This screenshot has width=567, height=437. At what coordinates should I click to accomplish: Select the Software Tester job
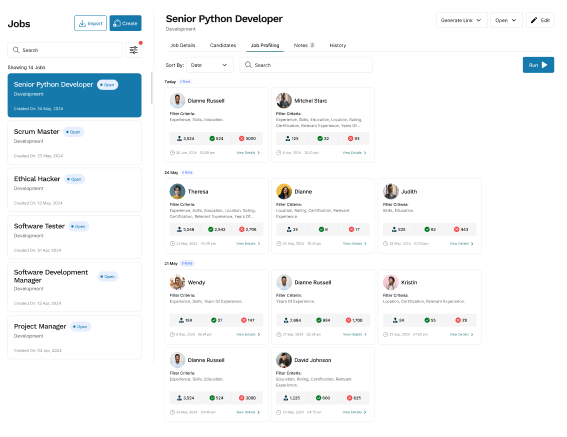[x=74, y=237]
